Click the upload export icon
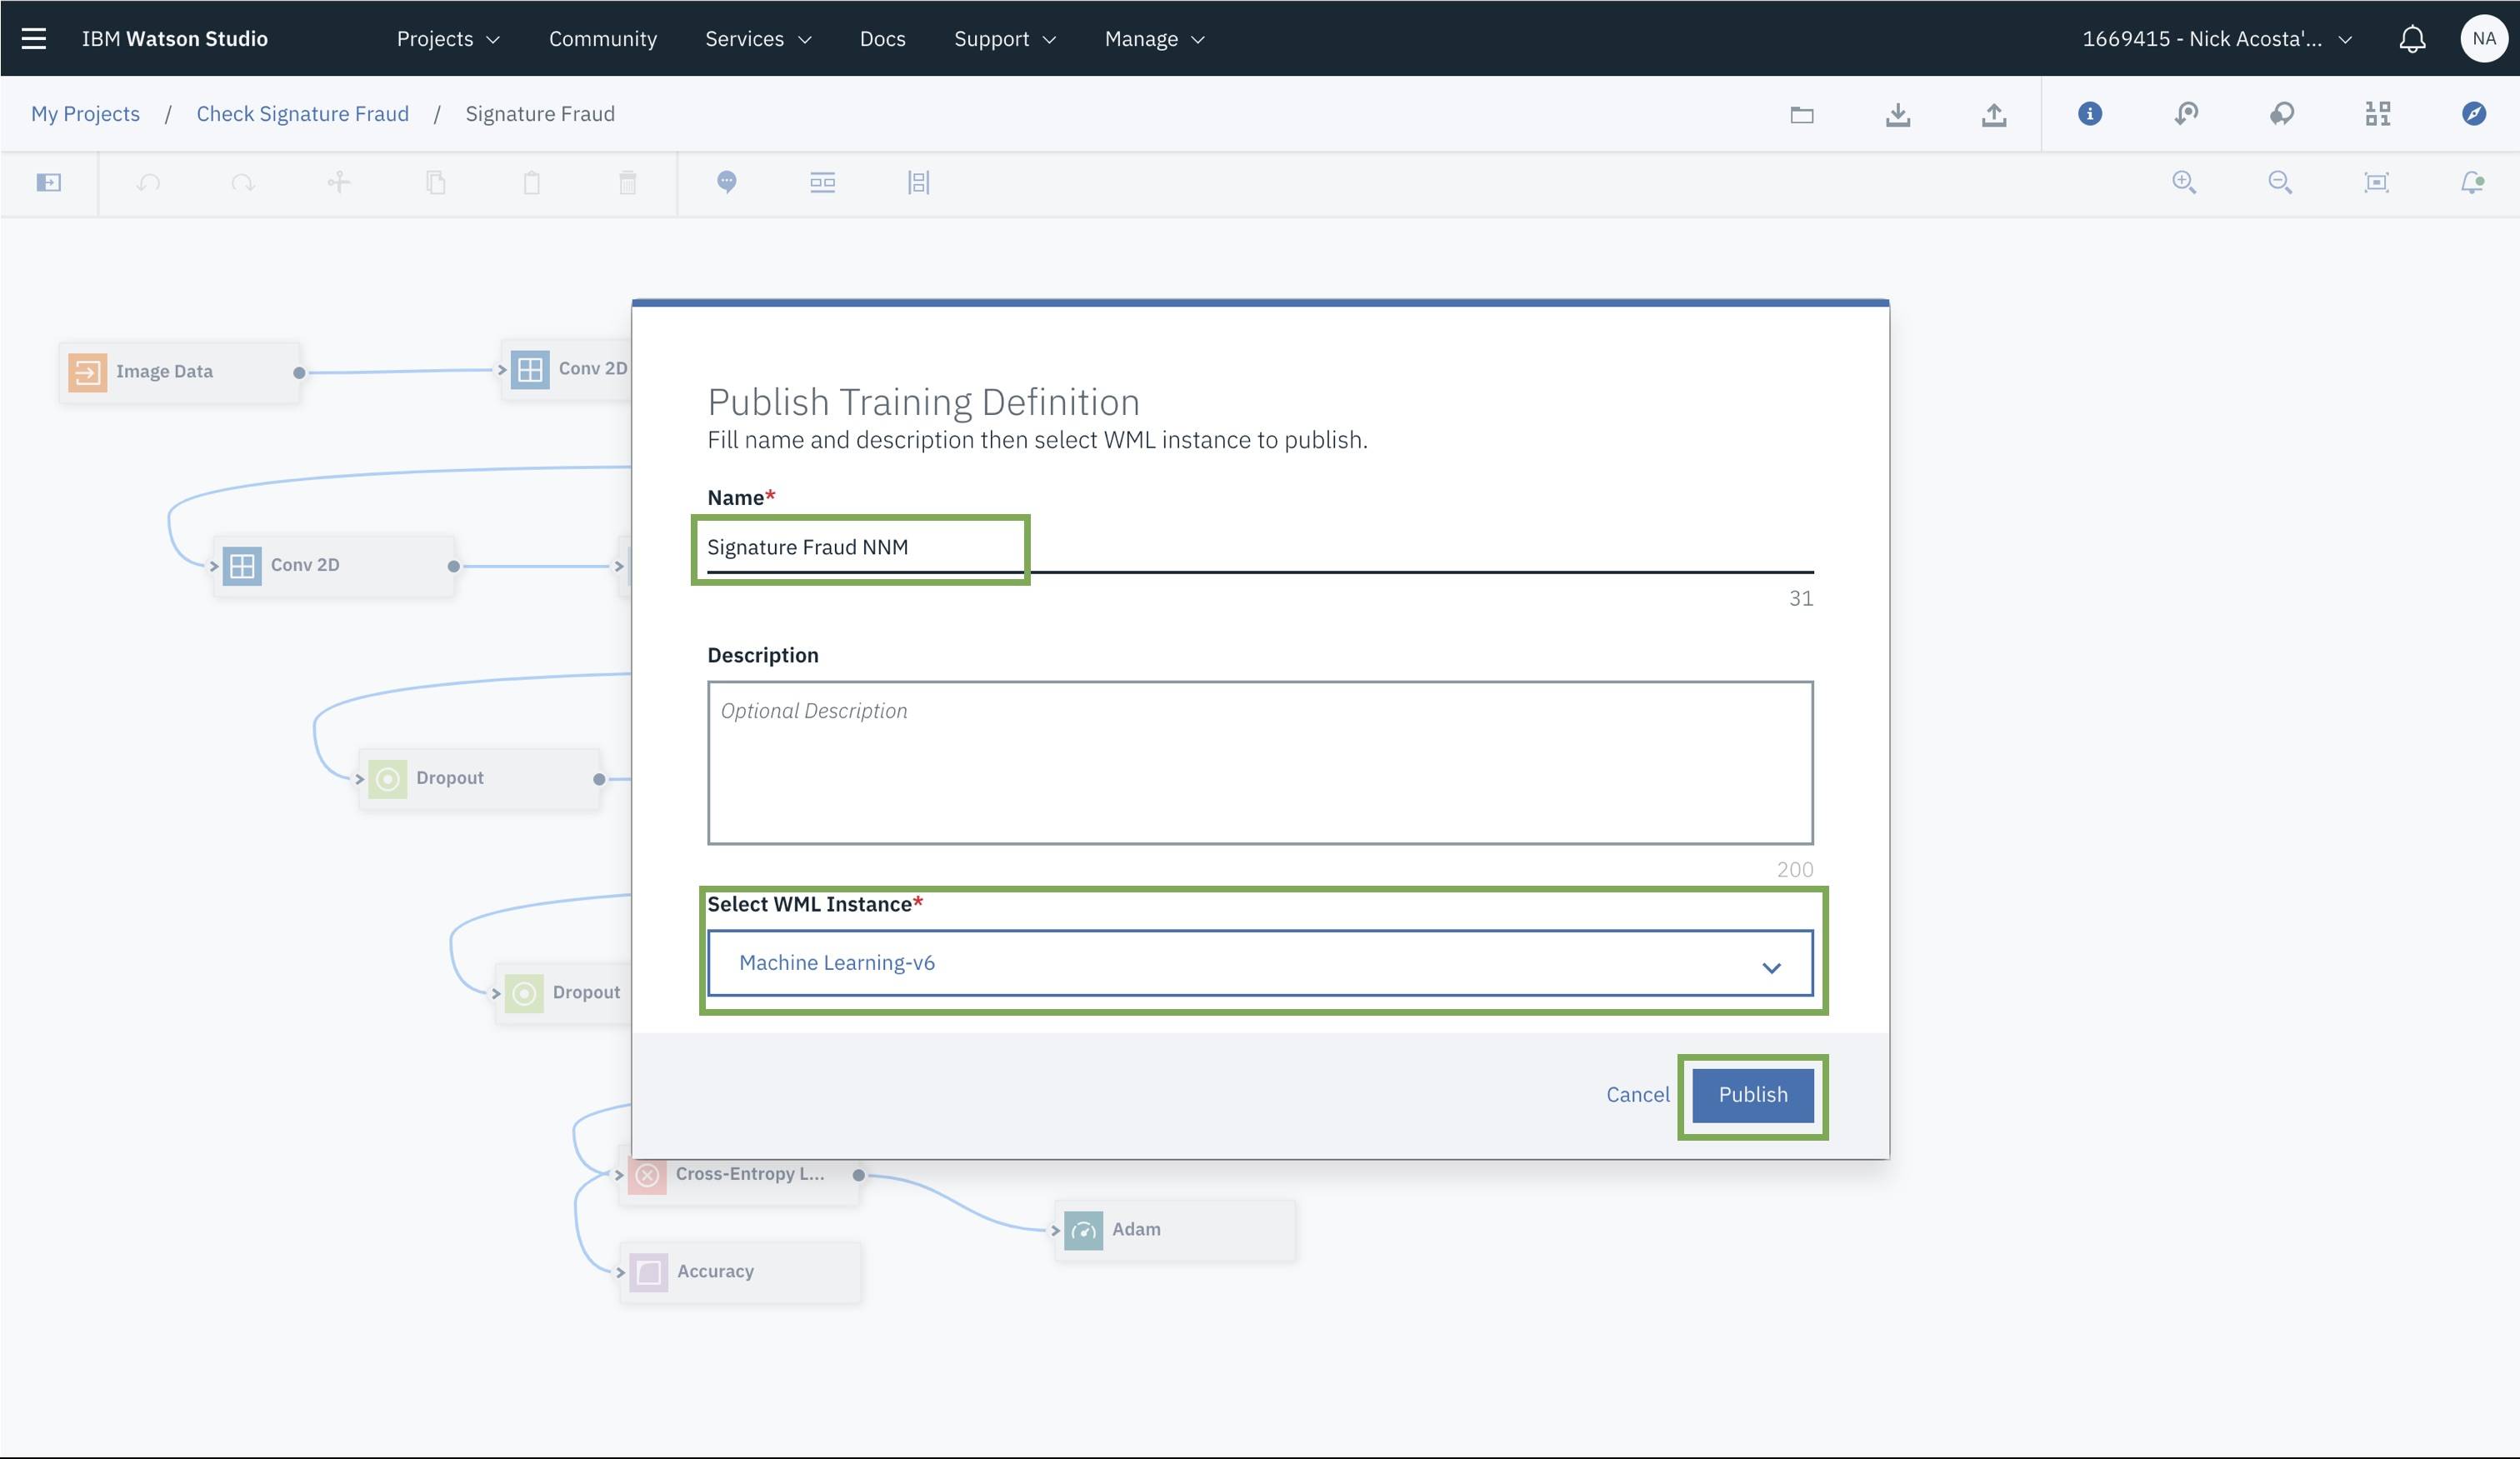 point(1994,114)
